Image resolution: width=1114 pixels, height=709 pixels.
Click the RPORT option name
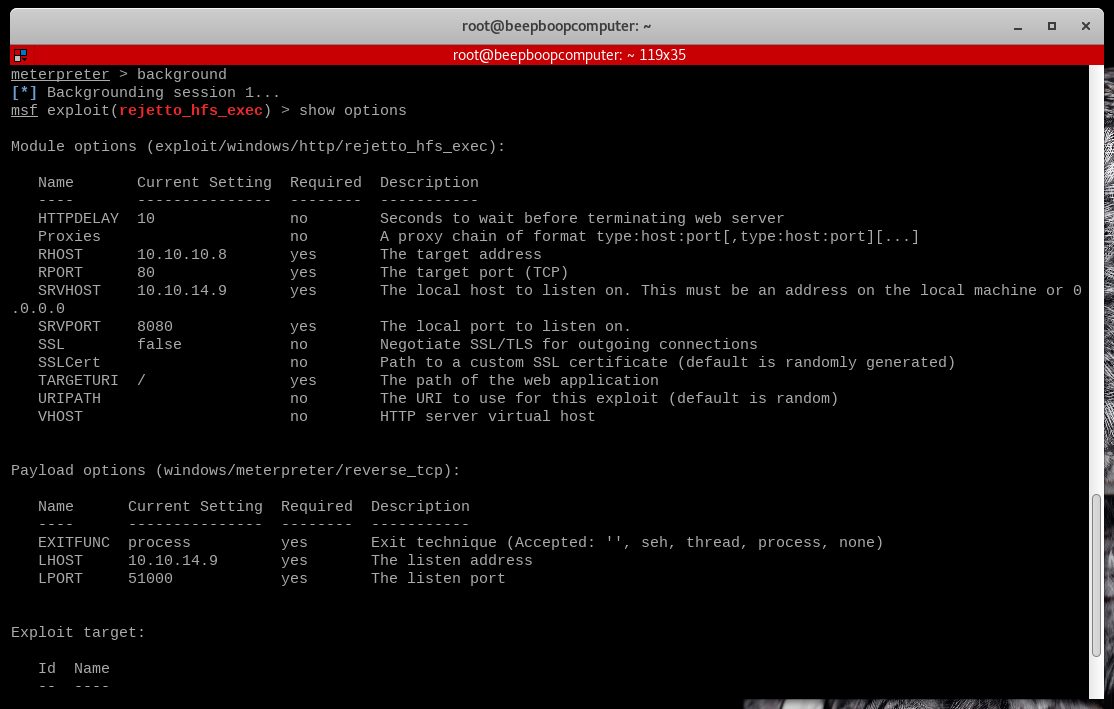coord(60,272)
